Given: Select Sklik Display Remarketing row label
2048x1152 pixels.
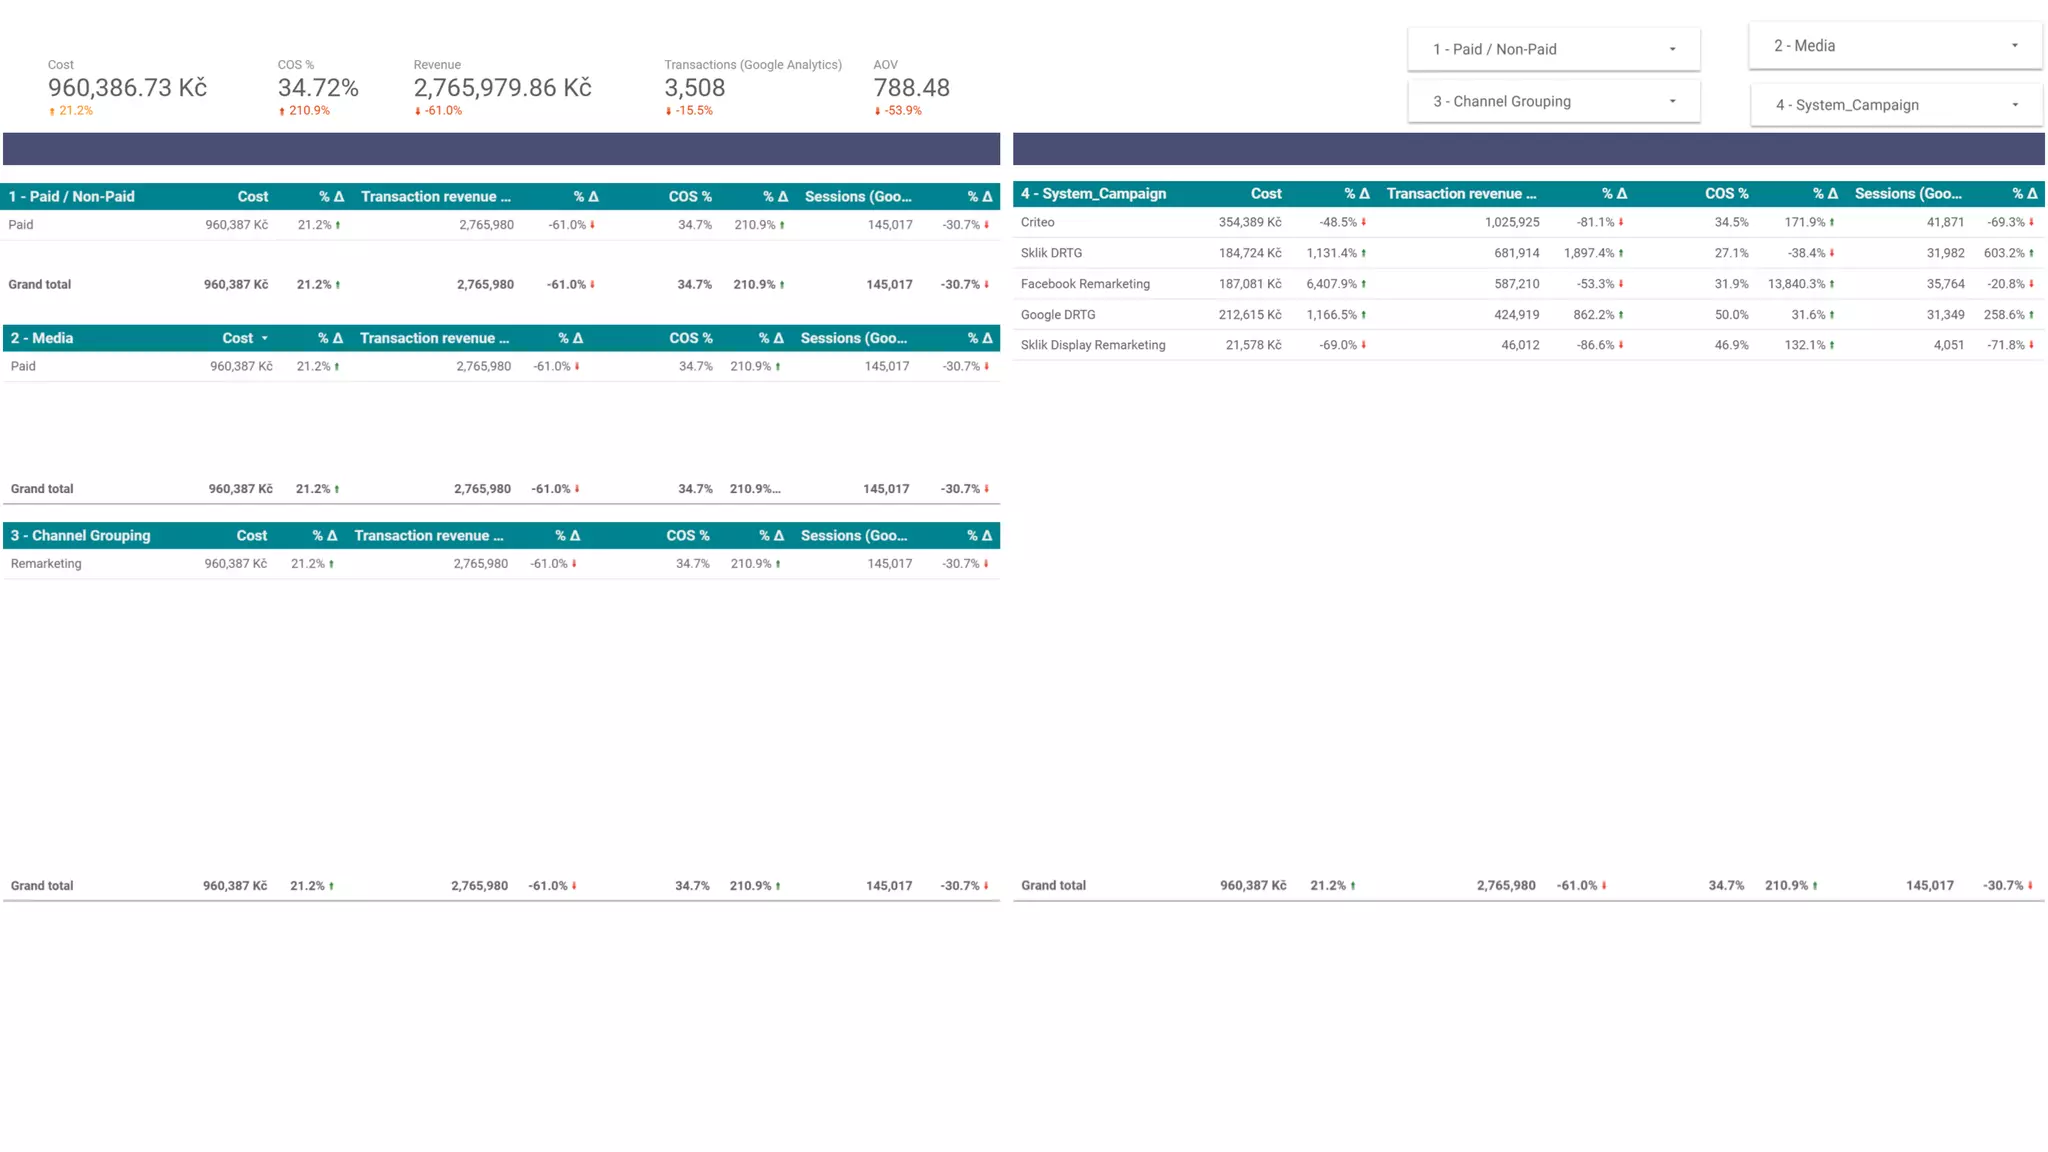Looking at the screenshot, I should [1093, 345].
